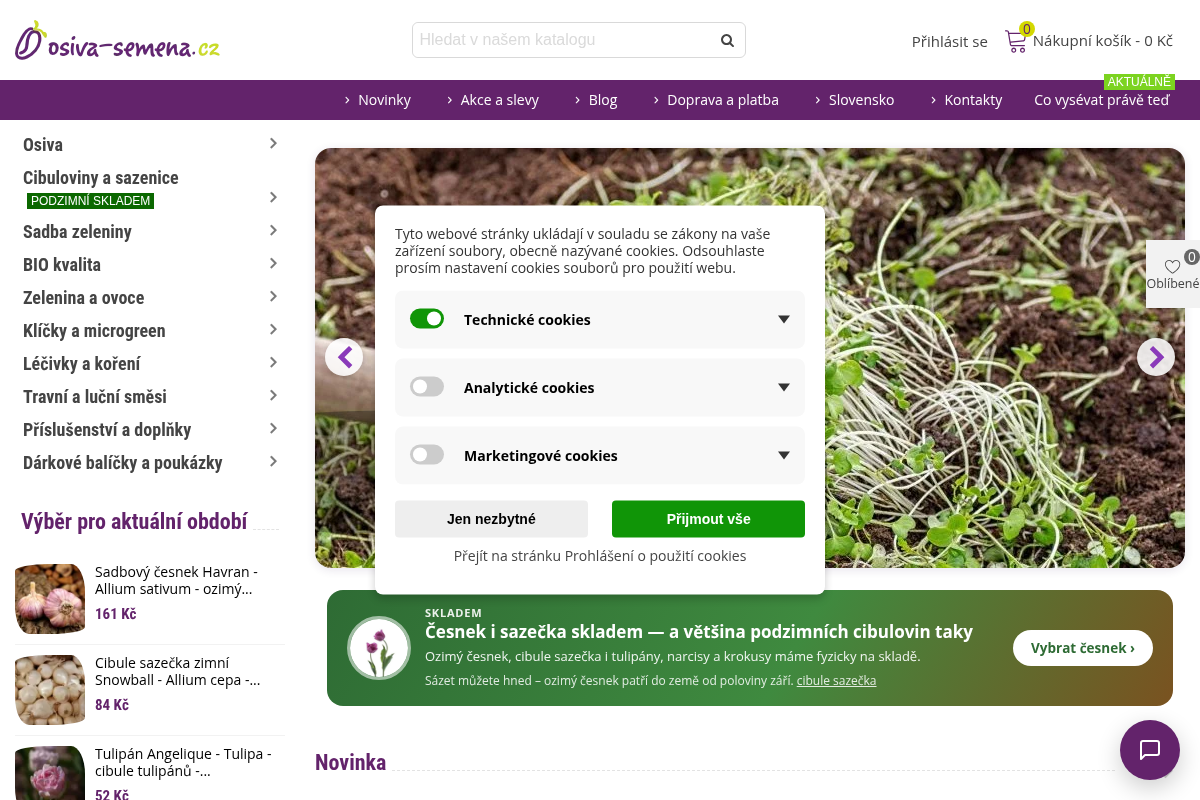Open Sadbový česnek Havran thumbnail

pos(50,599)
